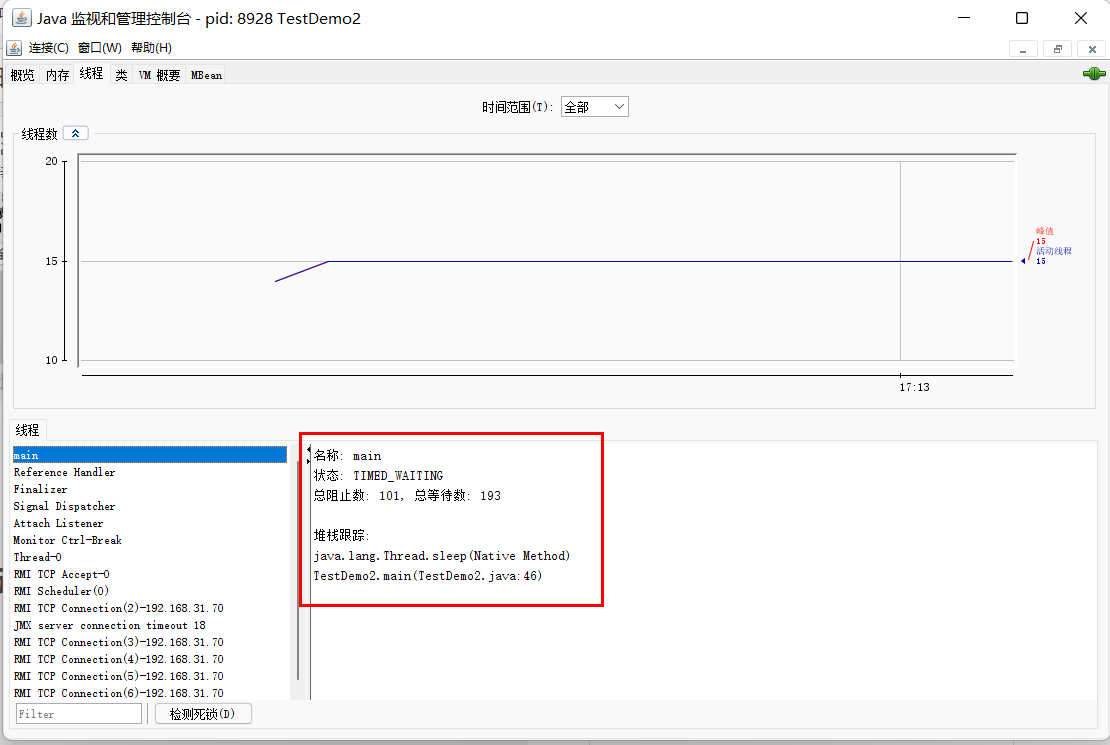Click the Java icon in title bar
This screenshot has height=745, width=1110.
pos(21,18)
